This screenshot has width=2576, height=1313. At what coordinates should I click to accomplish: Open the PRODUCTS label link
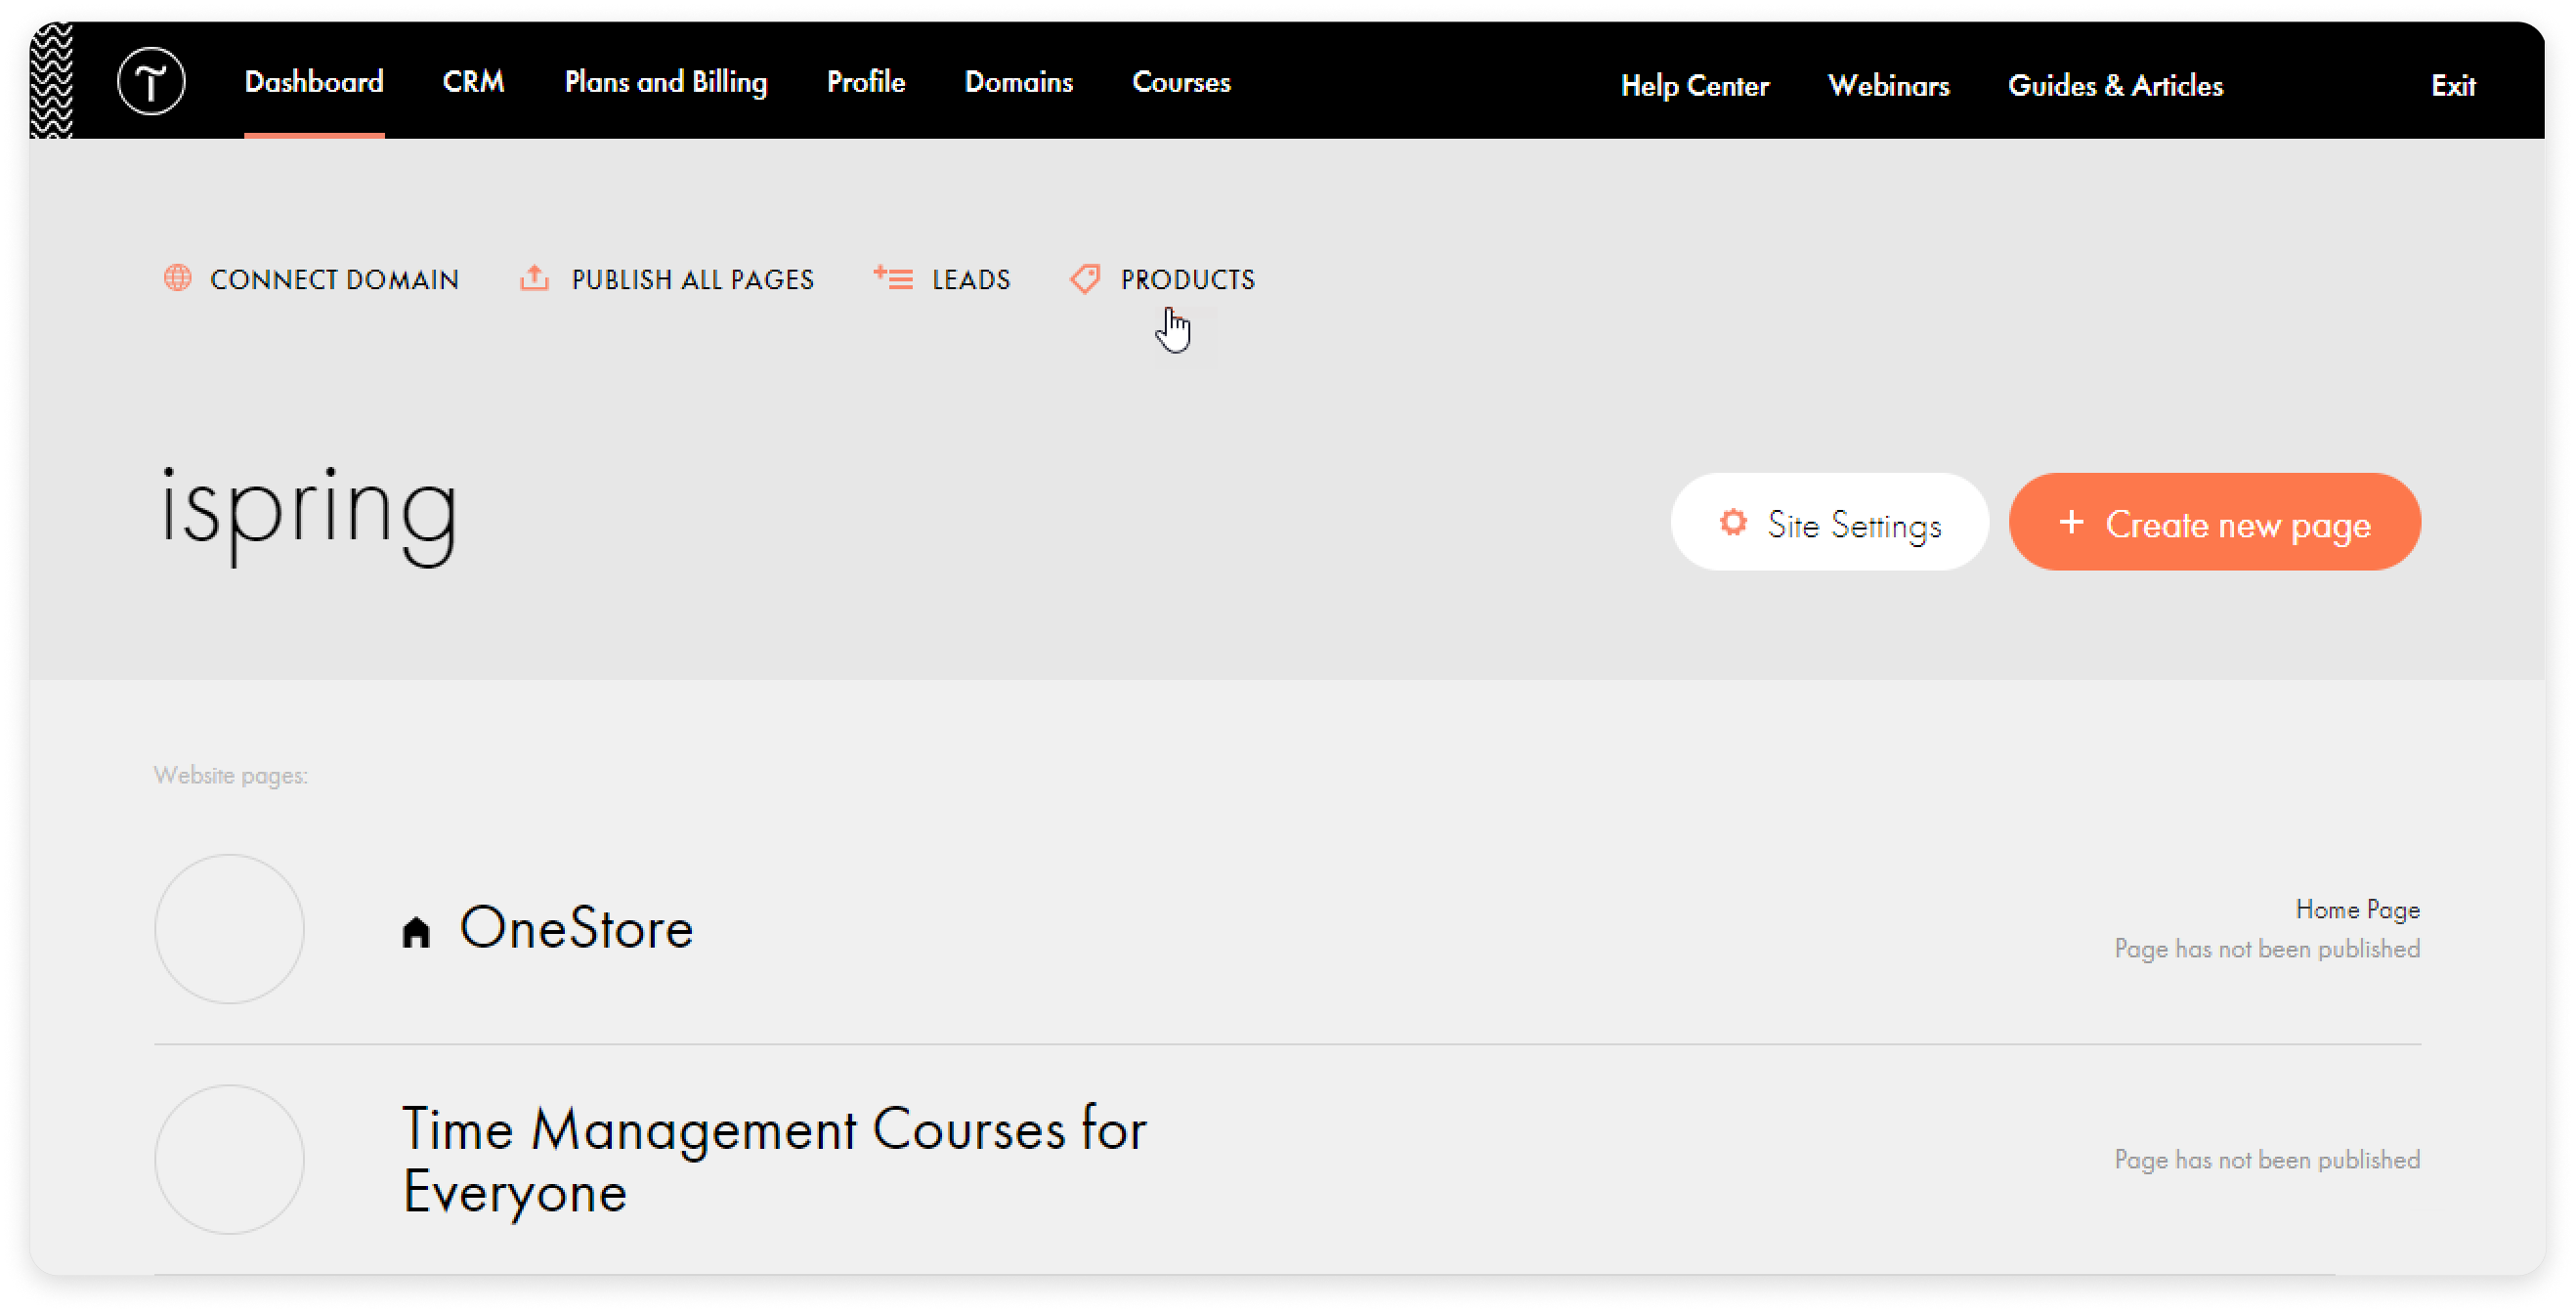coord(1187,279)
